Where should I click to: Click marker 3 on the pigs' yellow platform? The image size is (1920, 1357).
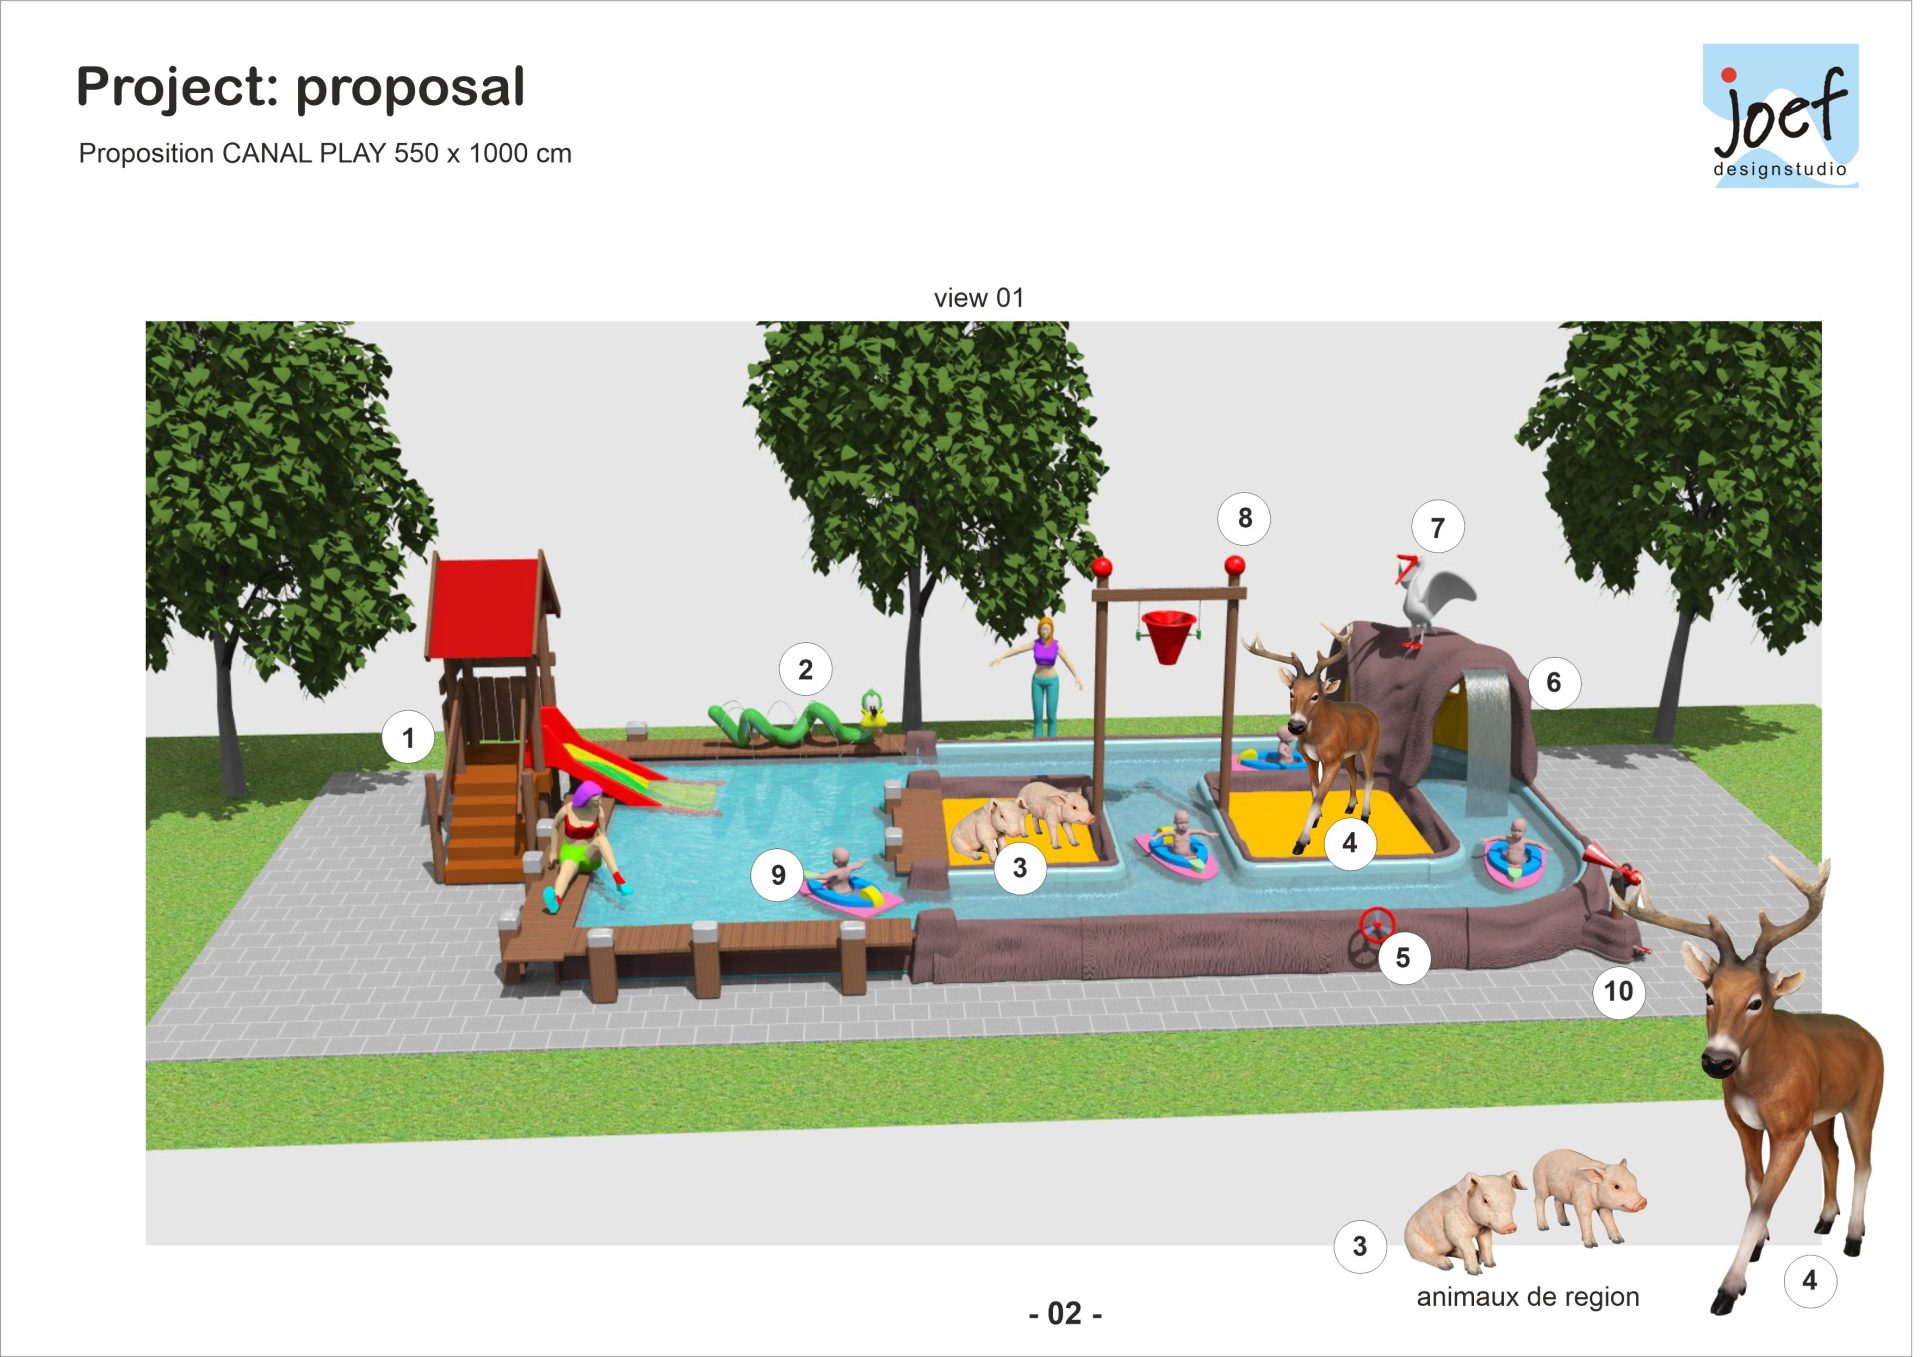tap(1019, 867)
